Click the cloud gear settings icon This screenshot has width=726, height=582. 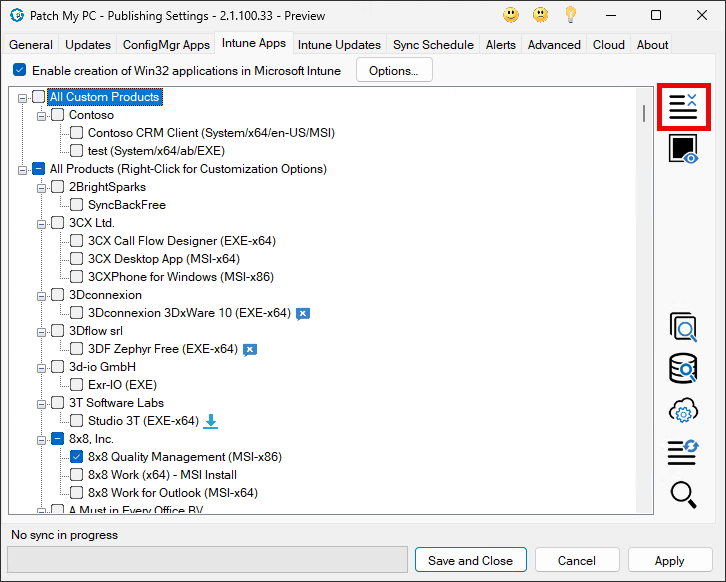pos(683,411)
